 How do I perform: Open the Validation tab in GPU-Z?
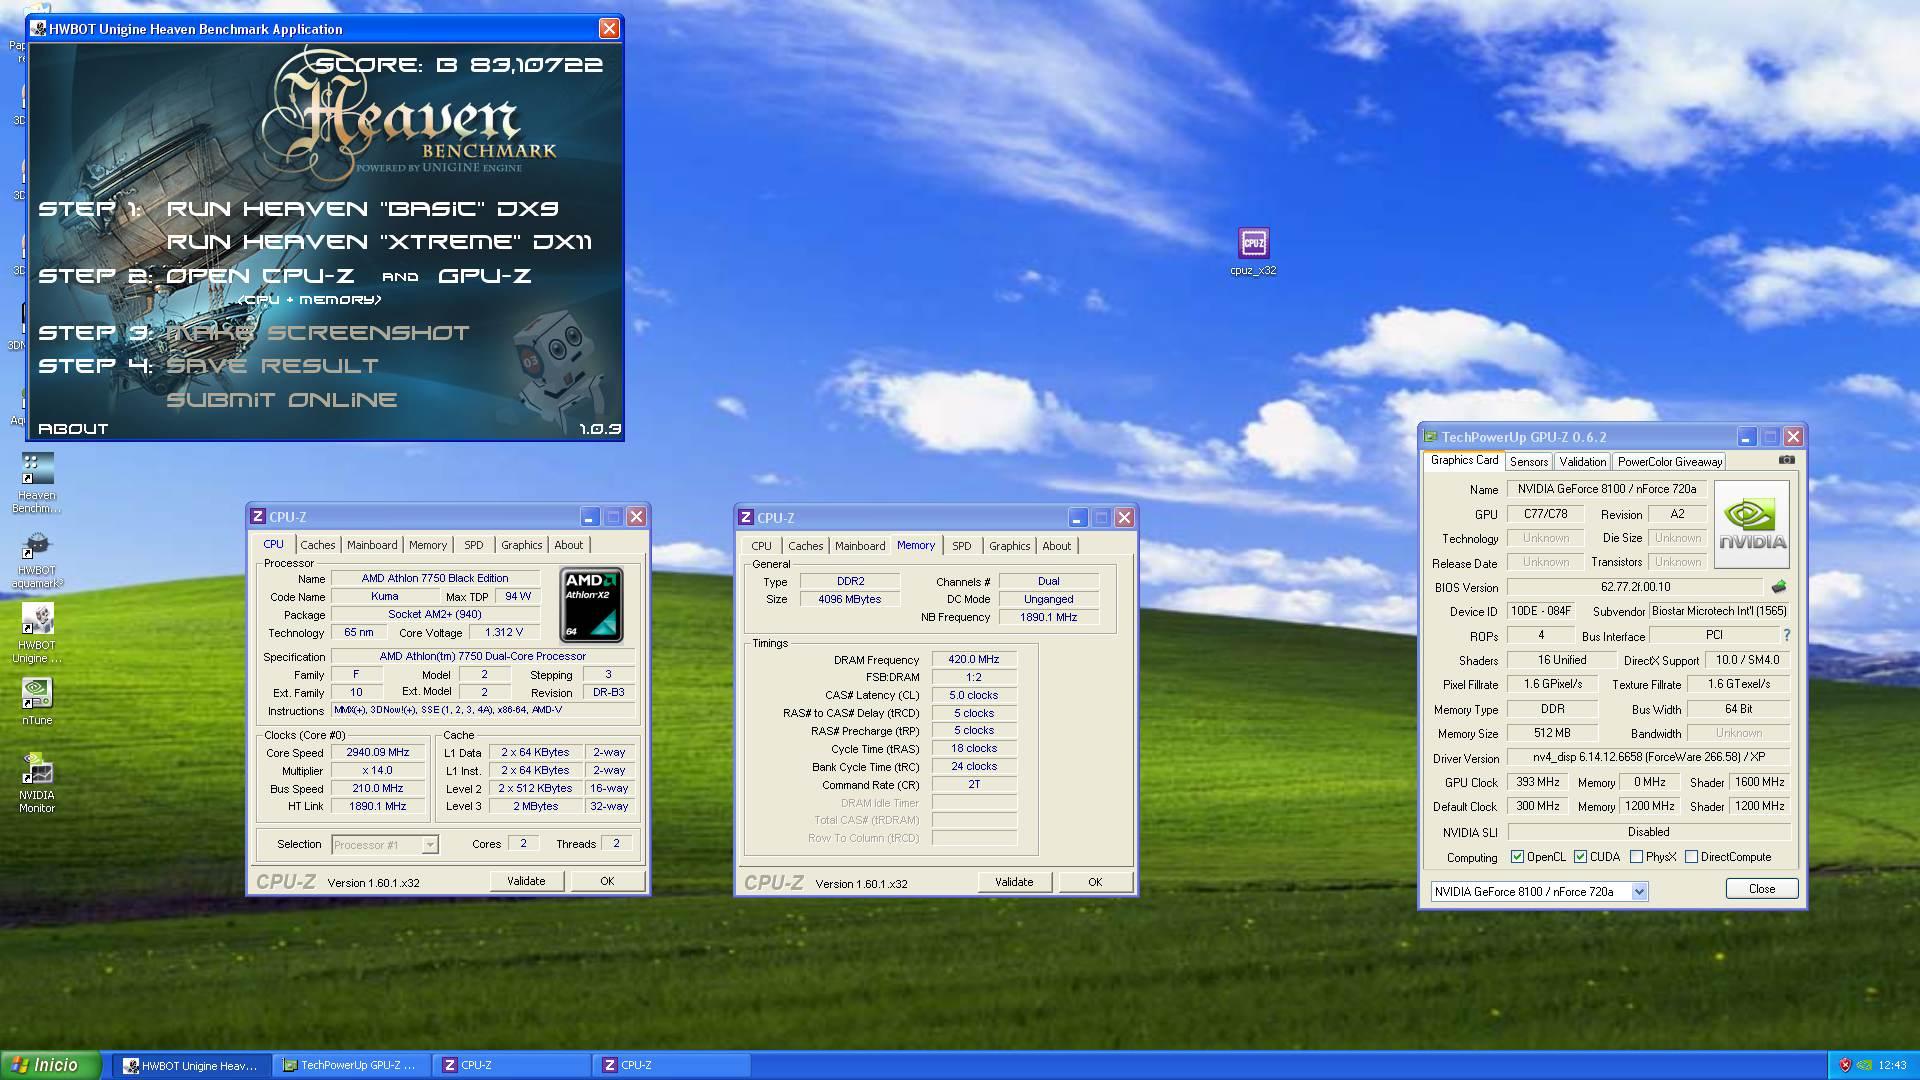coord(1583,462)
